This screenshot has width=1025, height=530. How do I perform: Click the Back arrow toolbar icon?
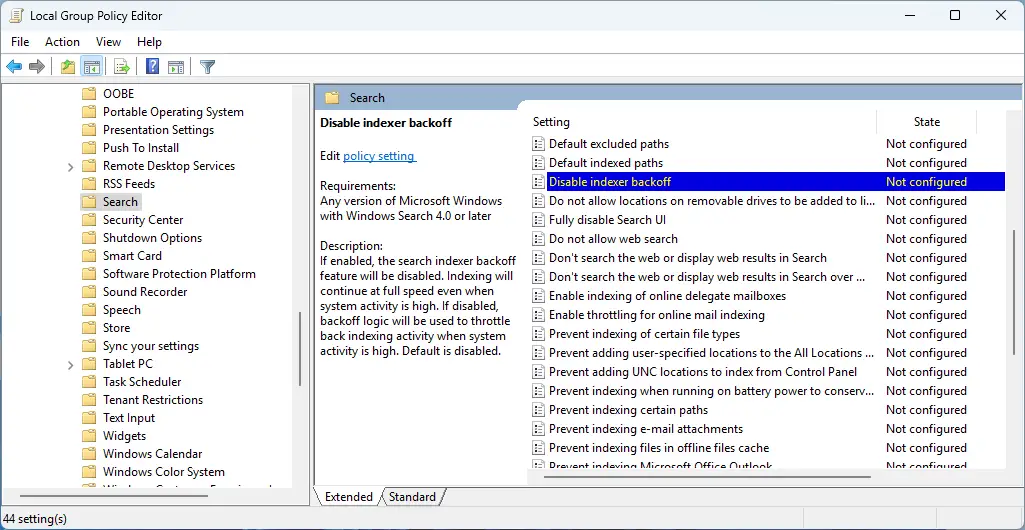click(x=14, y=66)
